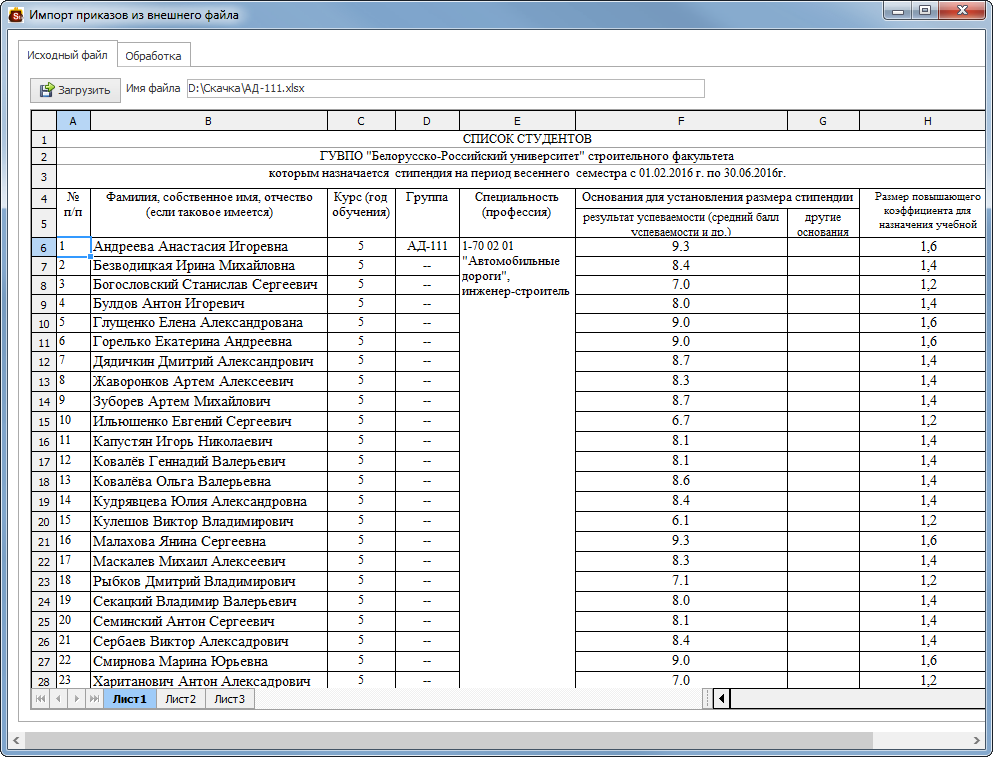This screenshot has height=757, width=993.
Task: Select row 1 header
Action: [x=44, y=139]
